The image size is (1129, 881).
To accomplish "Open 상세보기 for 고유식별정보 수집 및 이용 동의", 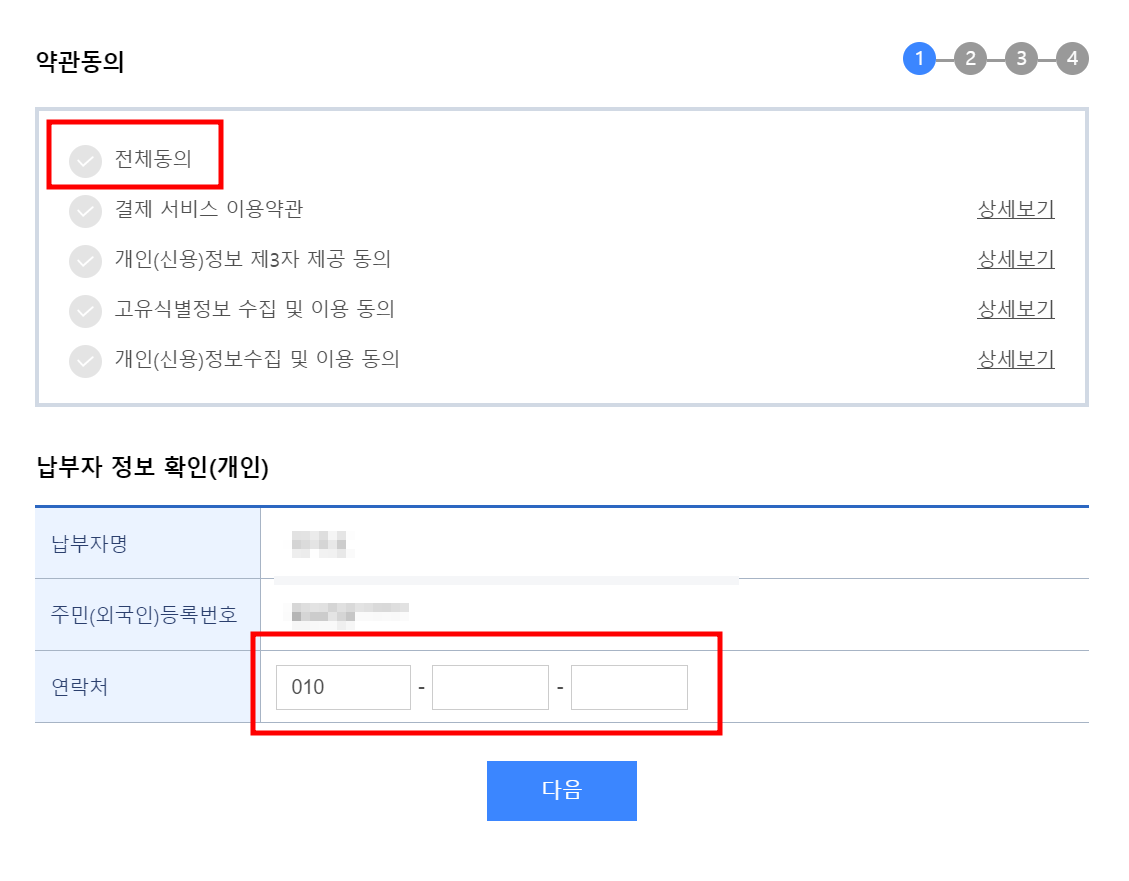I will 1015,310.
